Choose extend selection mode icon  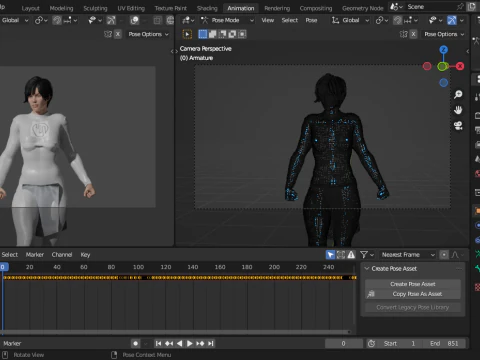(212, 34)
